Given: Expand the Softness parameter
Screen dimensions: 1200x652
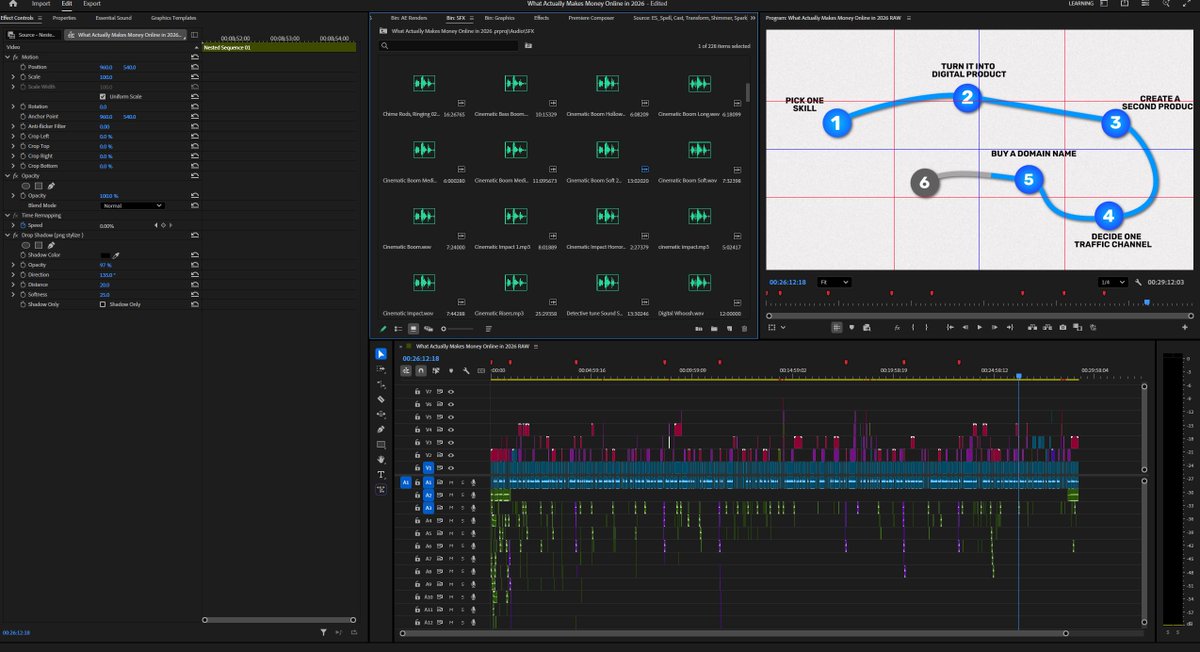Looking at the screenshot, I should coord(13,294).
